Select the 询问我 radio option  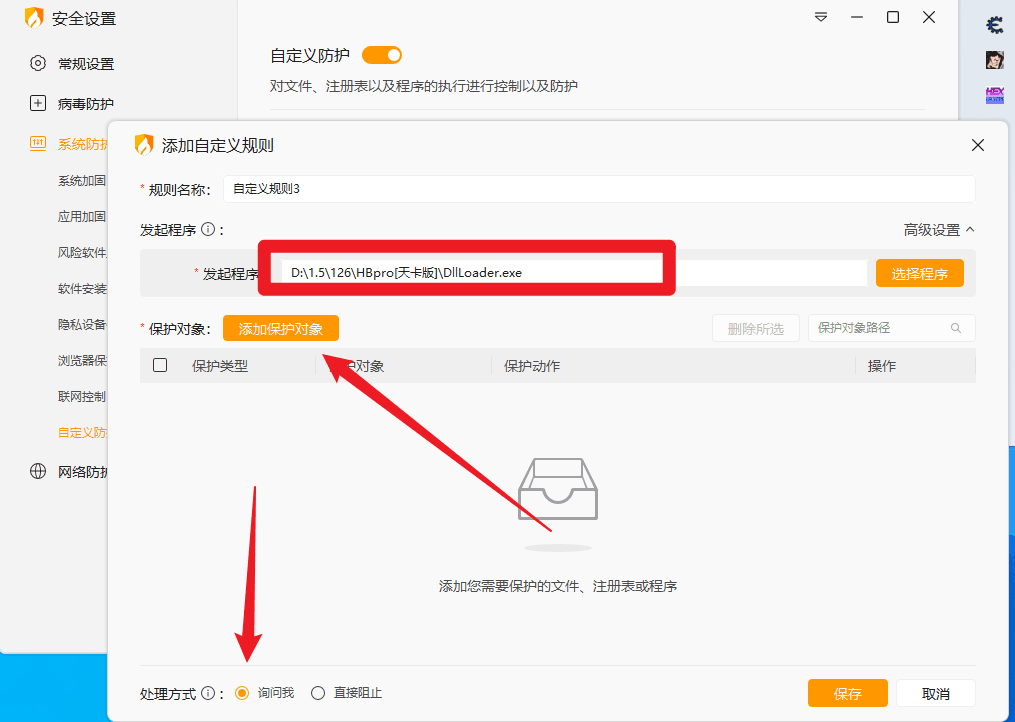242,693
